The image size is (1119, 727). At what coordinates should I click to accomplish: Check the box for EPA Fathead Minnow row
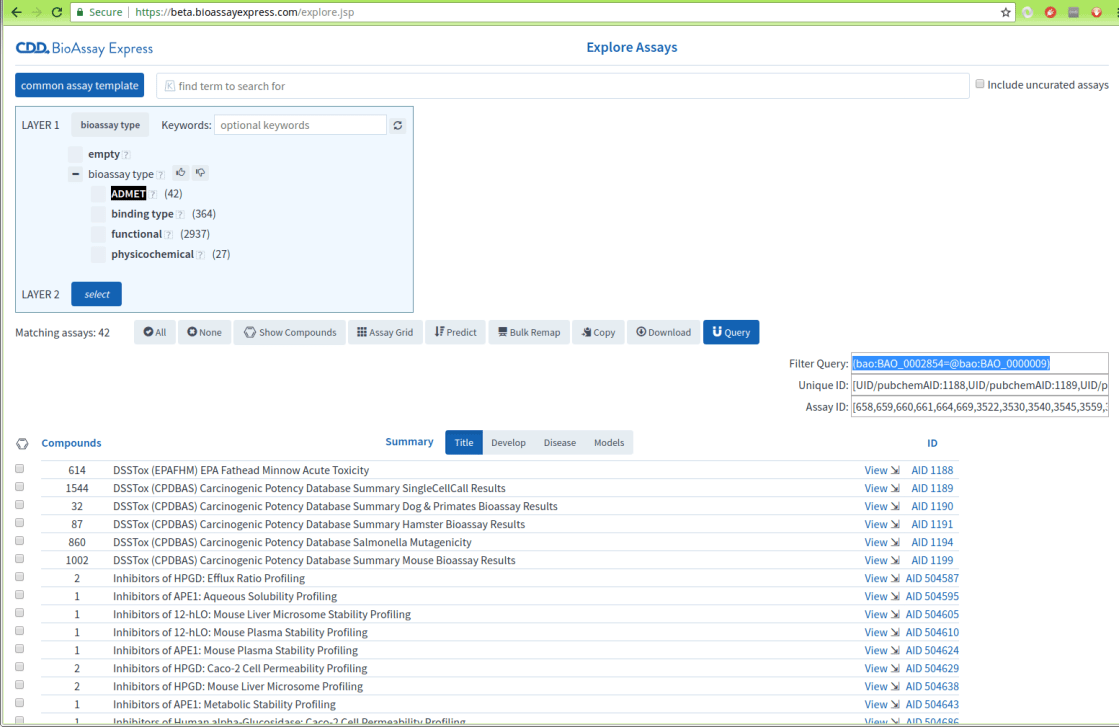pos(20,469)
